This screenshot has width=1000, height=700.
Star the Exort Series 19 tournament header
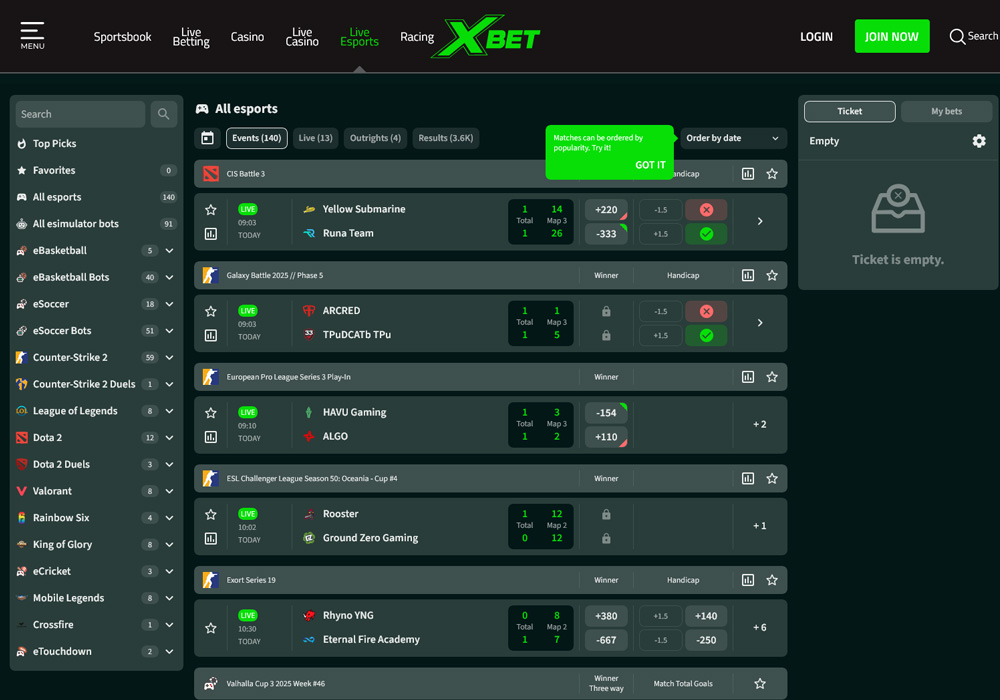click(771, 579)
